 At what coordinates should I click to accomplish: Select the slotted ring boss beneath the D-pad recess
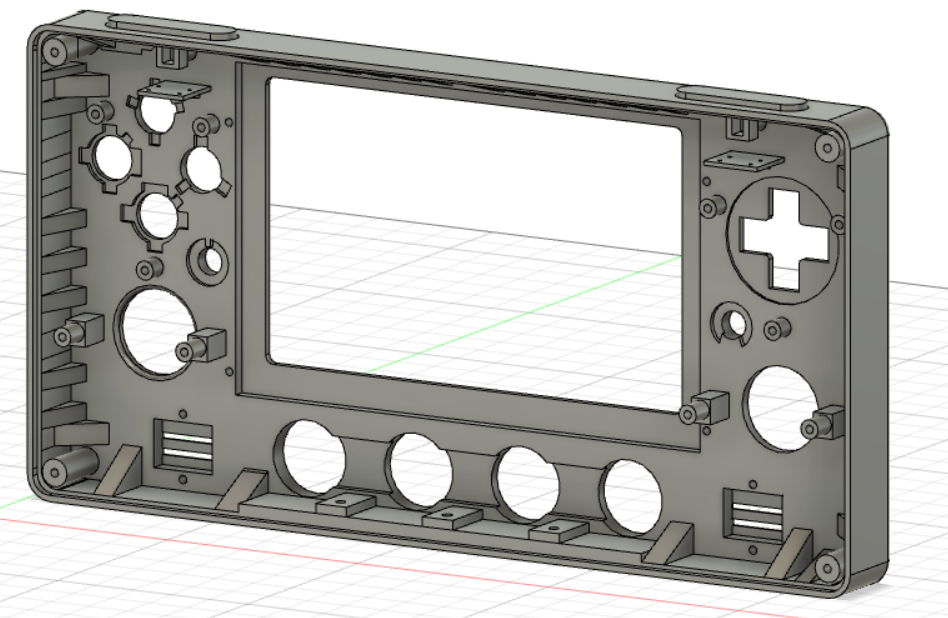[x=732, y=324]
